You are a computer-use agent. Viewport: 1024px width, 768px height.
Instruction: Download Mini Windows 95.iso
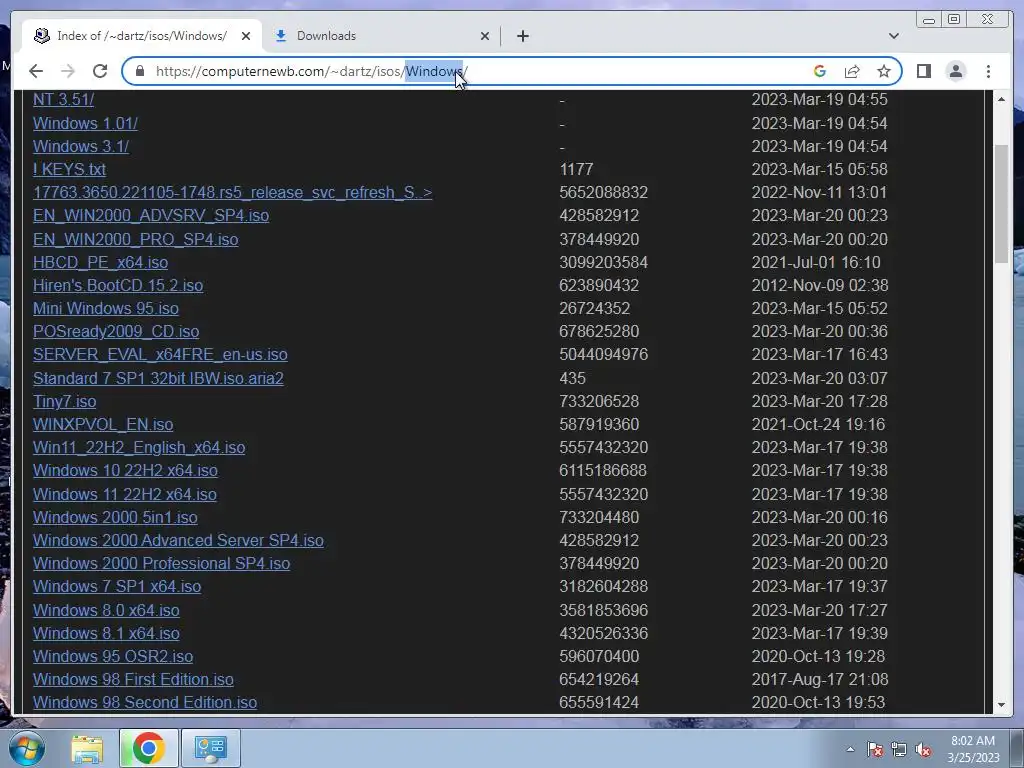(106, 308)
